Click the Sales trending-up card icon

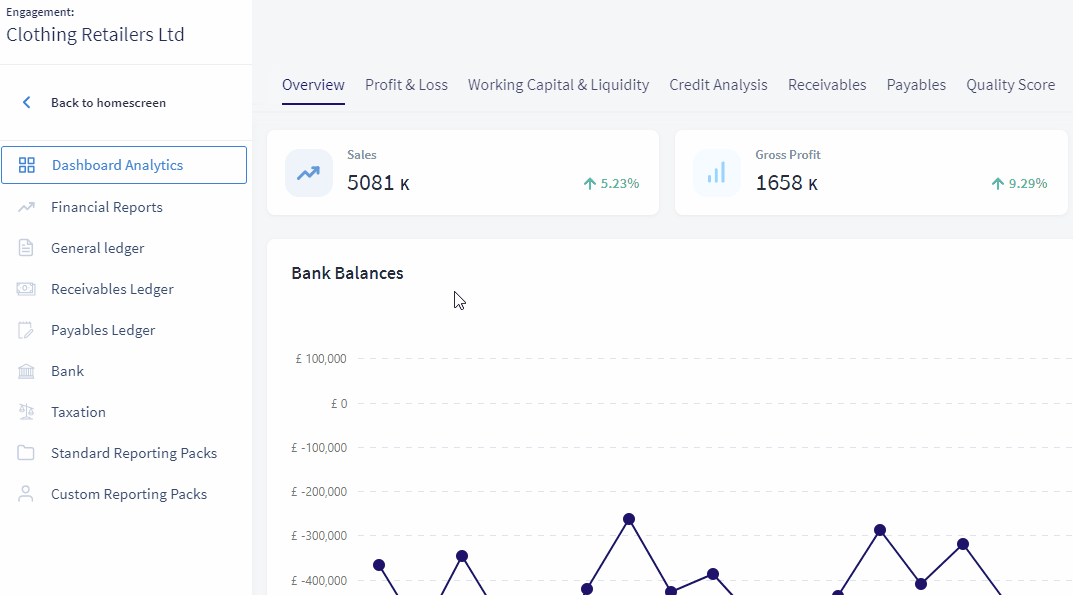[309, 173]
